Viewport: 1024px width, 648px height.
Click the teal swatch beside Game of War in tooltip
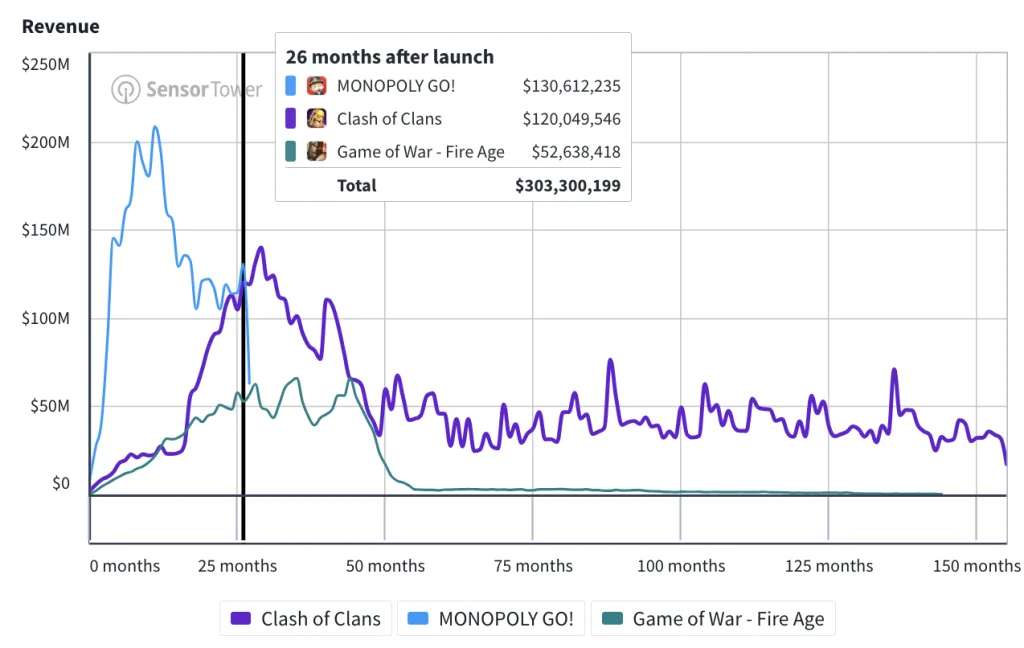[x=291, y=152]
